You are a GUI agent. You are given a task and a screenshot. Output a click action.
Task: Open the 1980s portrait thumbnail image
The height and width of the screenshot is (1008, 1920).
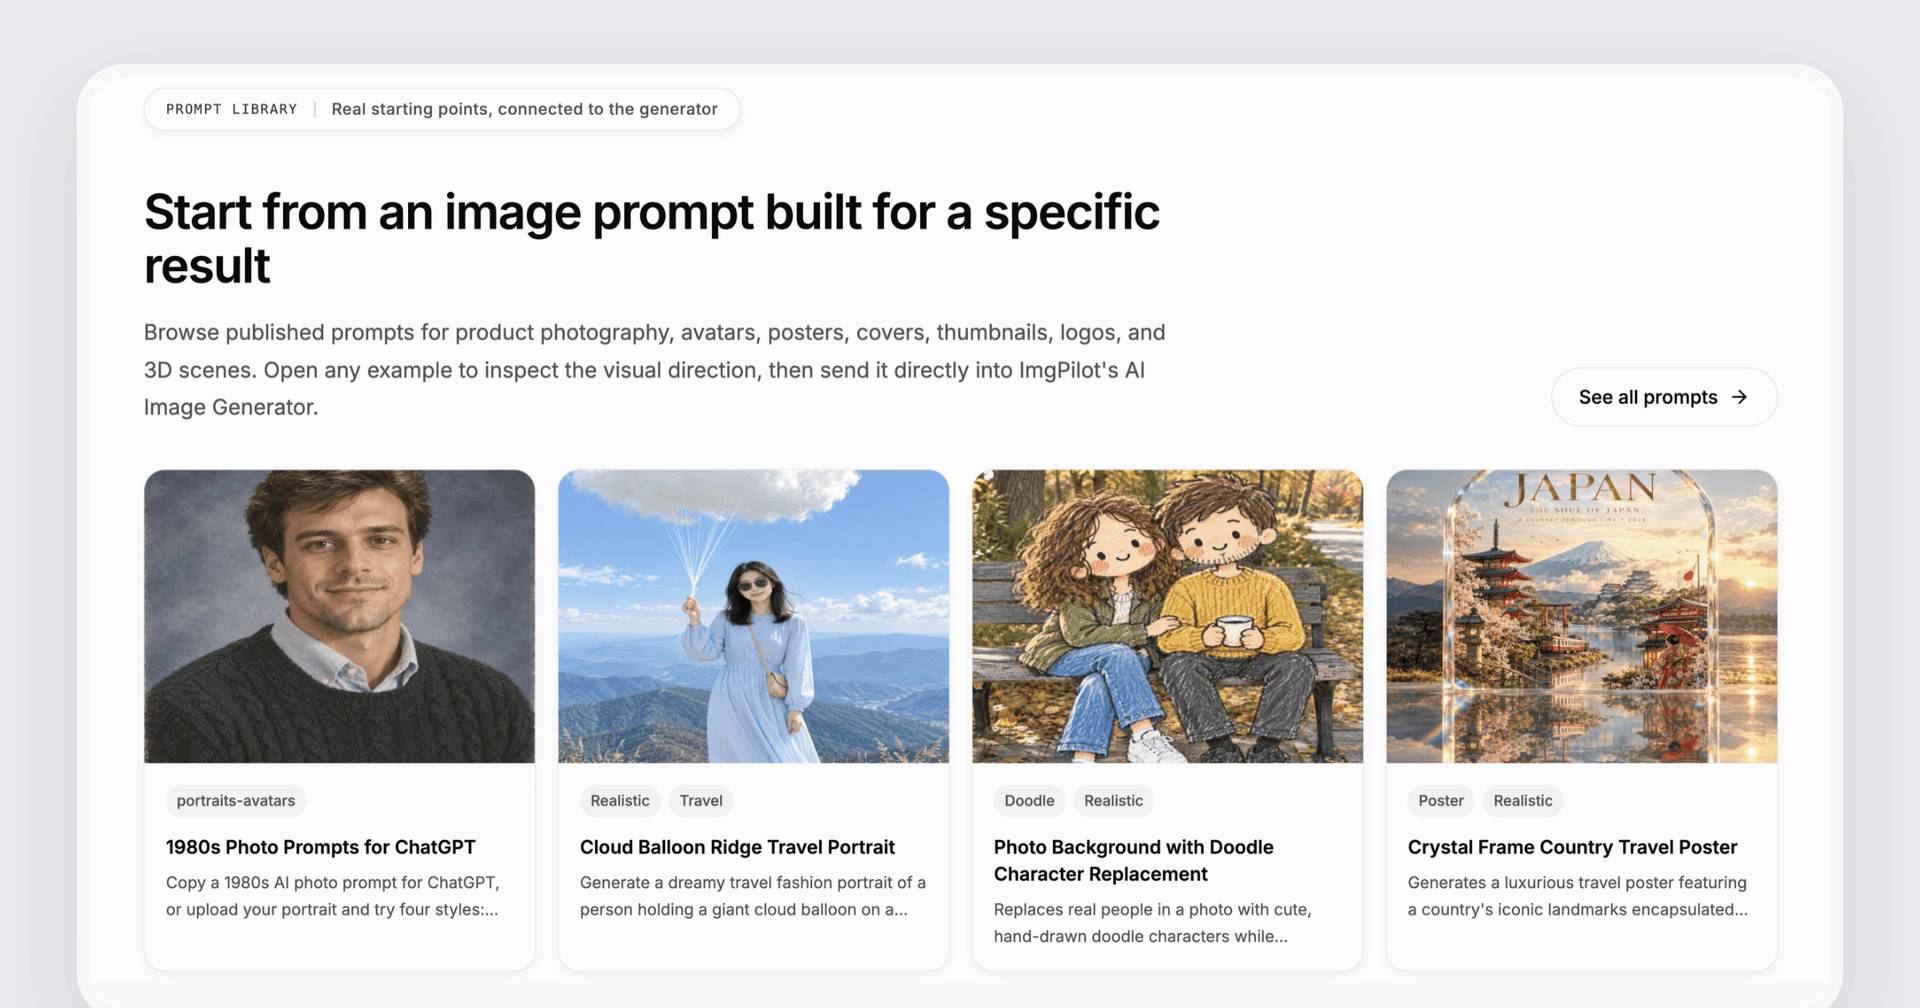(340, 616)
